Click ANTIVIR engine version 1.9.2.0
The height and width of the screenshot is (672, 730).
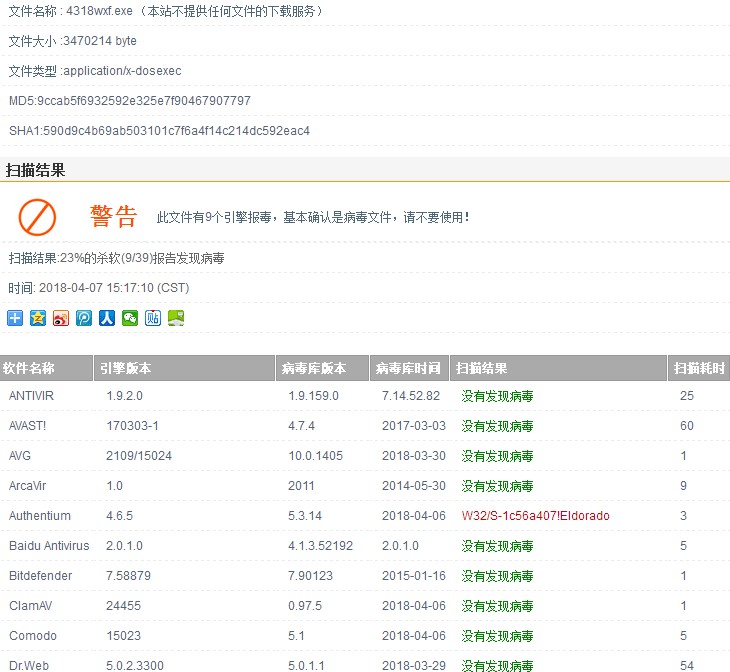(x=124, y=396)
